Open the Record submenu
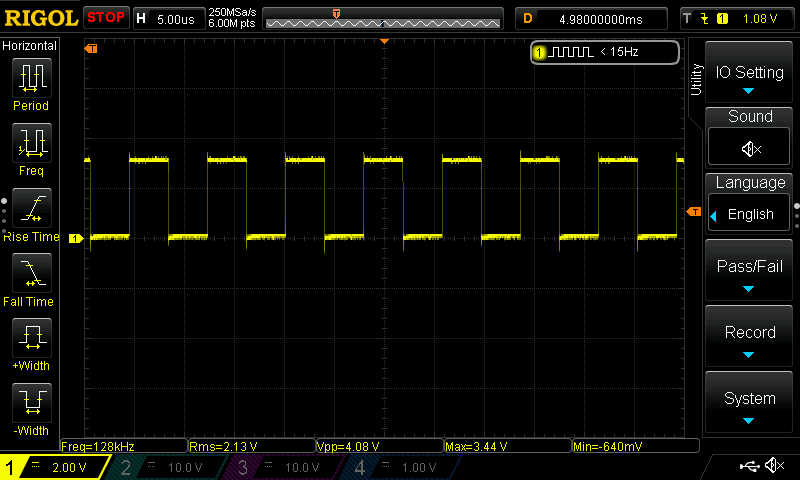The image size is (800, 480). click(749, 336)
